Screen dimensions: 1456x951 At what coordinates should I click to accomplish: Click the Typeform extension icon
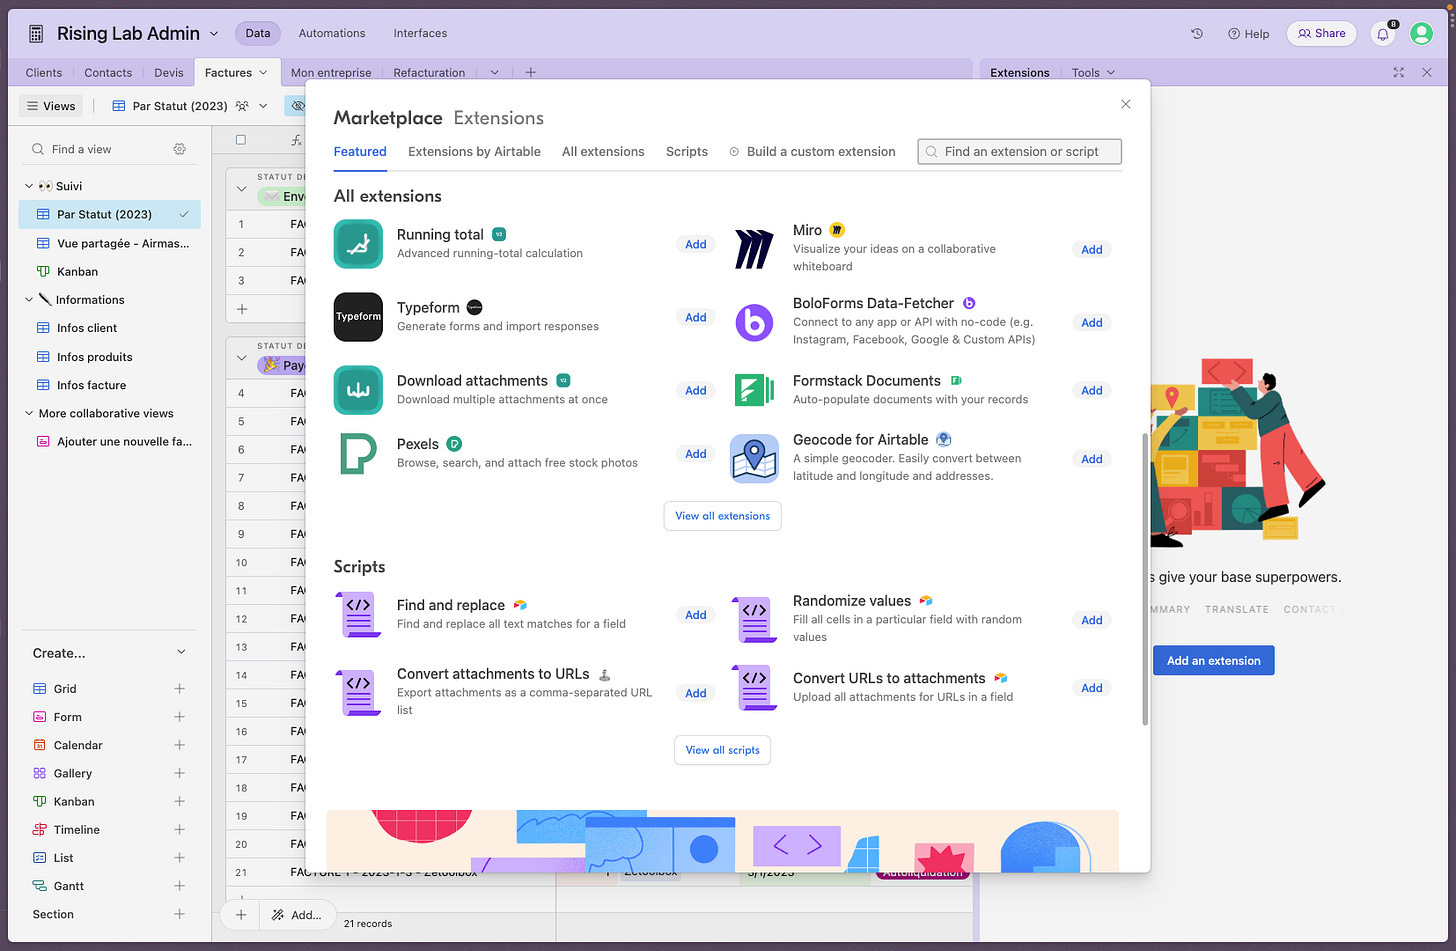point(358,317)
